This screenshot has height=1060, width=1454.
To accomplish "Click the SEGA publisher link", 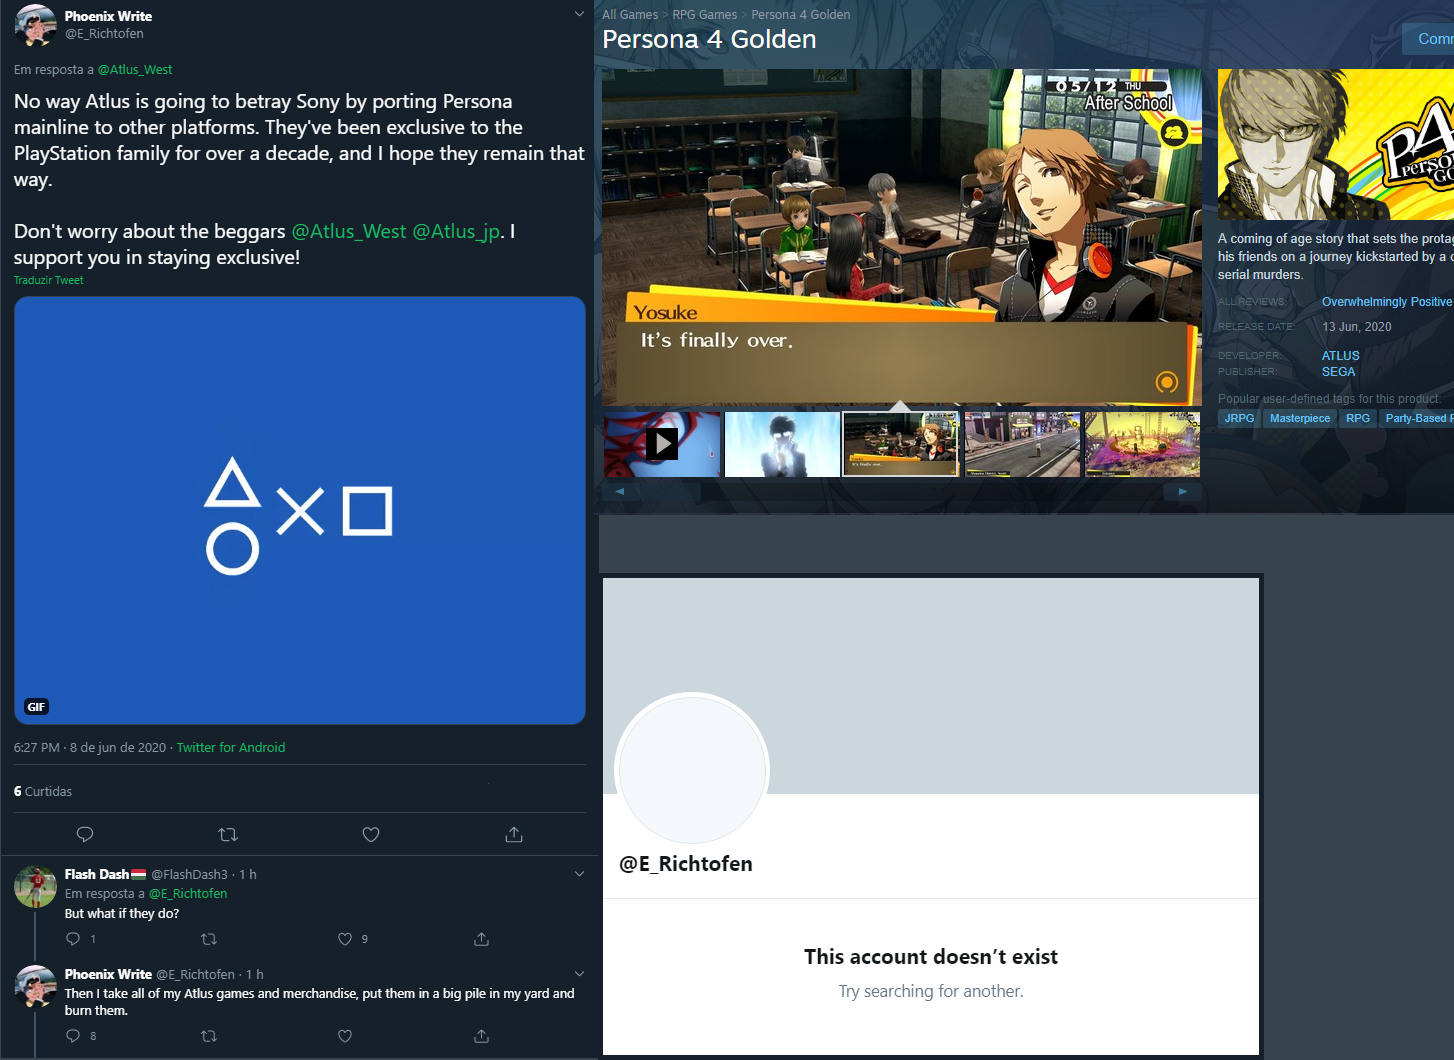I will pos(1339,372).
